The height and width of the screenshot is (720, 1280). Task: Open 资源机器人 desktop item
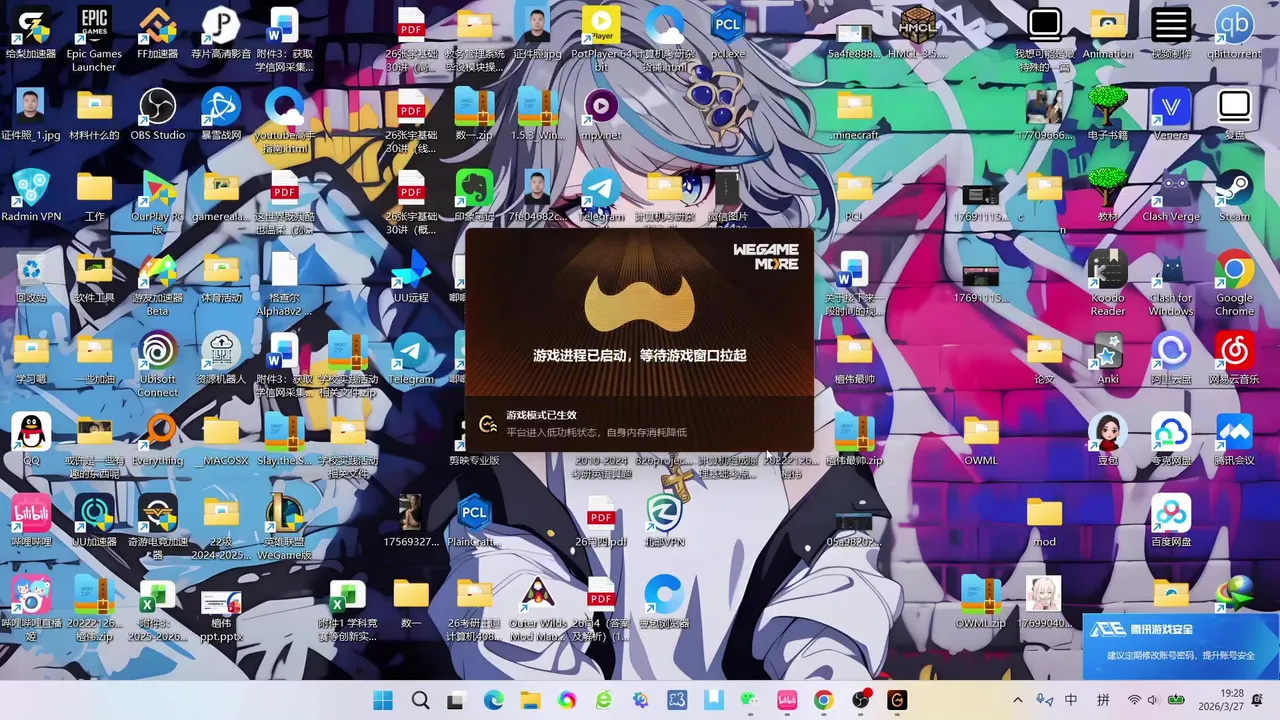221,358
